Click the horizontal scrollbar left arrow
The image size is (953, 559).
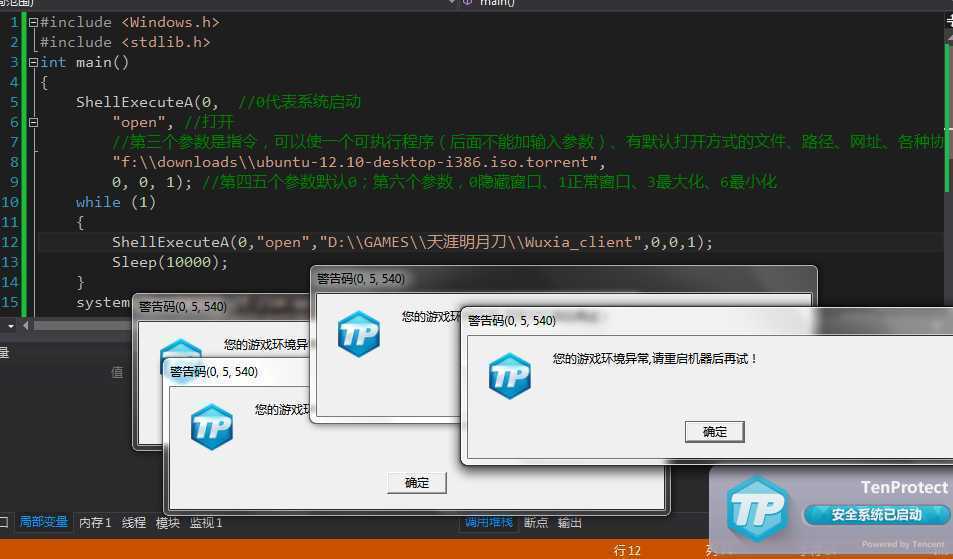(26, 326)
